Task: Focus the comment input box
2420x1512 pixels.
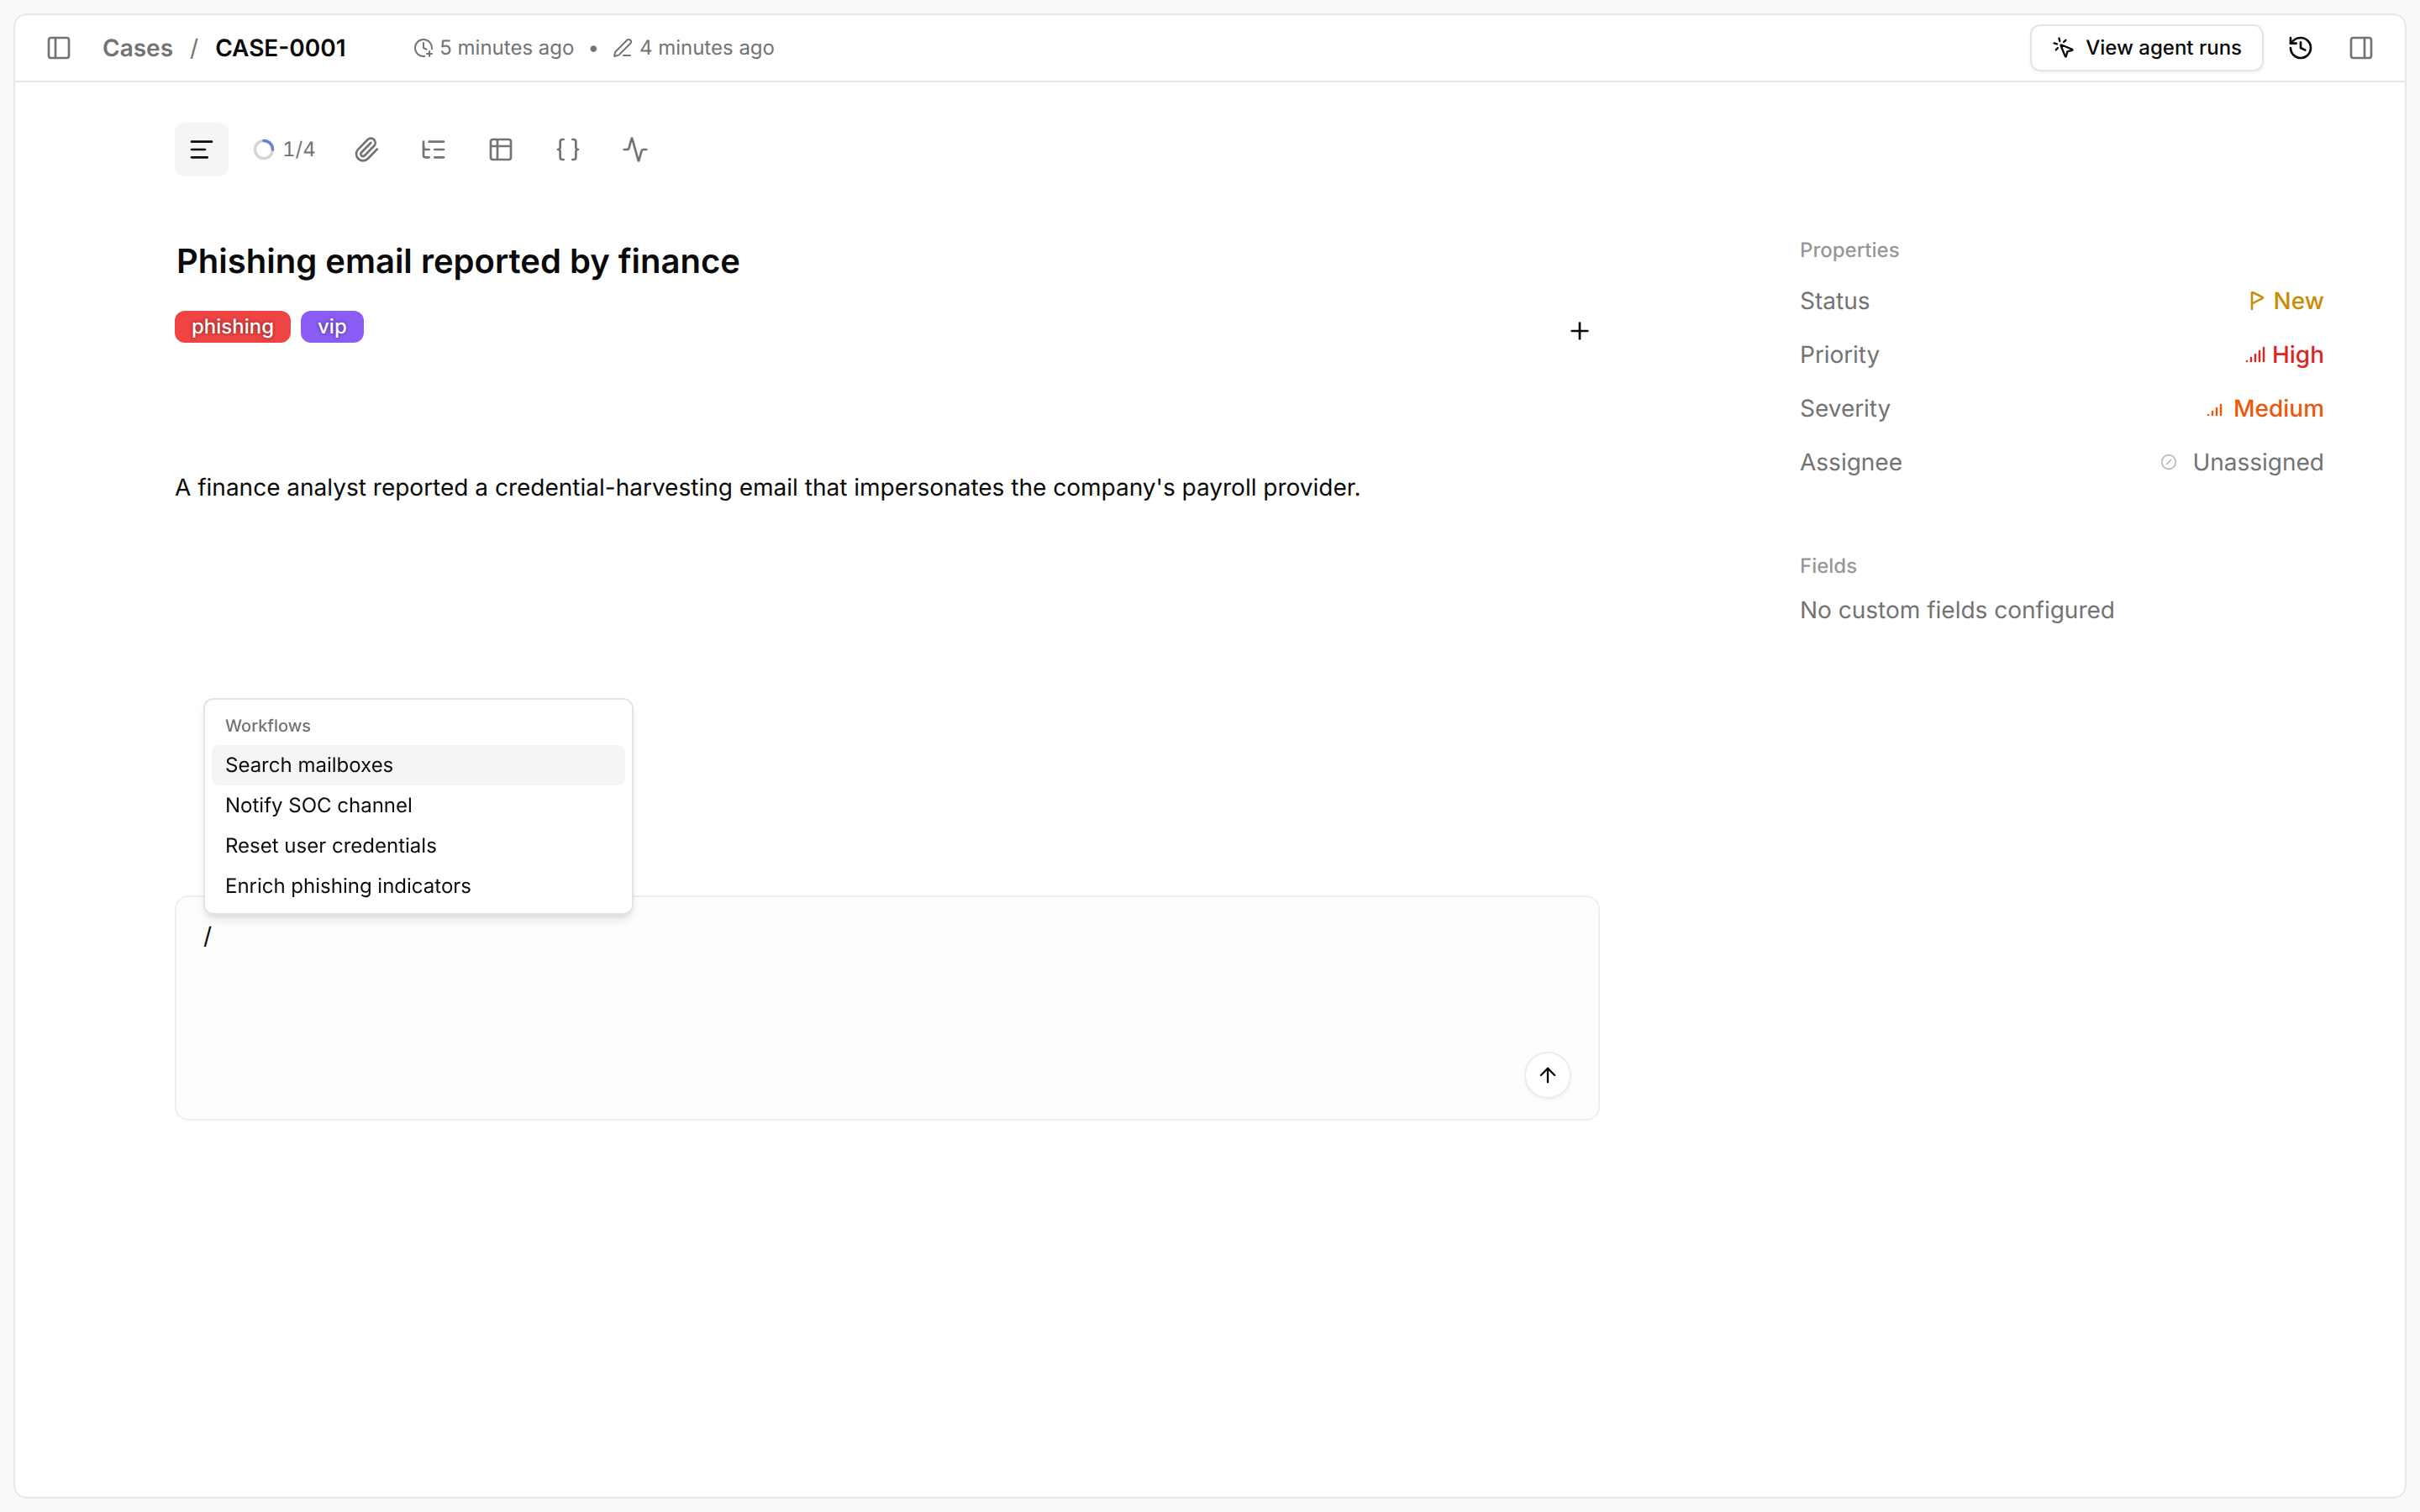Action: coord(887,1008)
